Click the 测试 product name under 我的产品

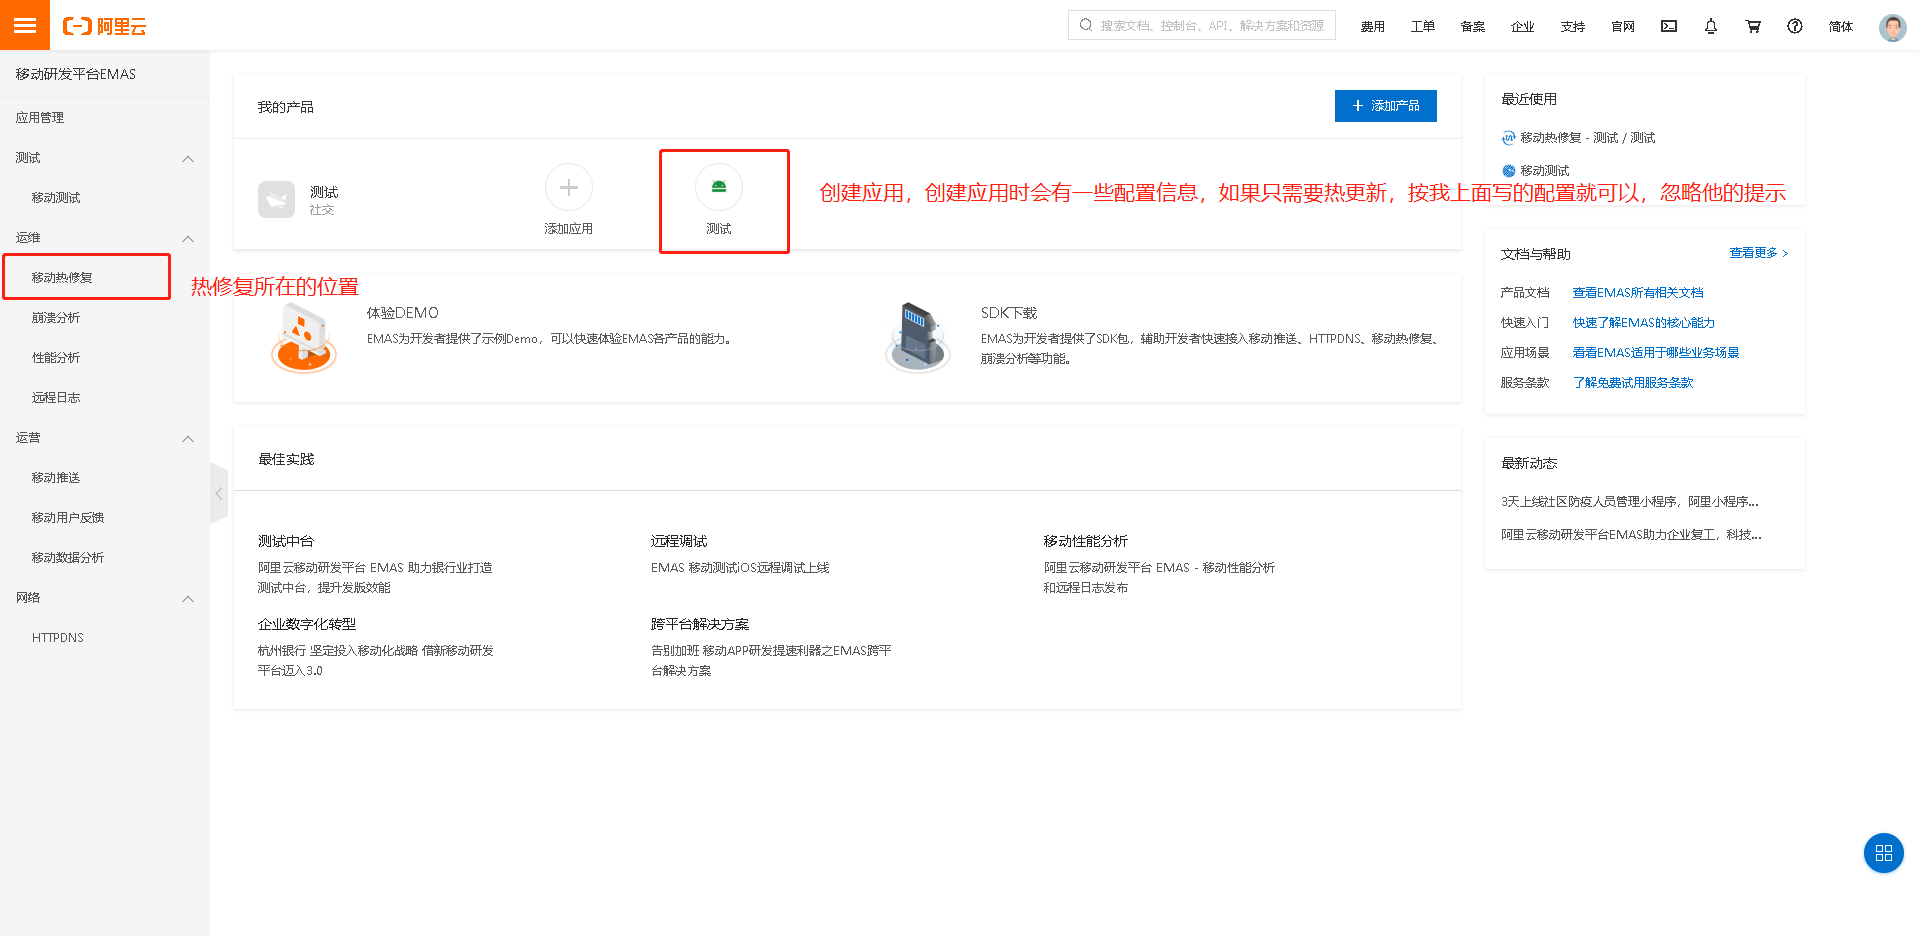[324, 192]
